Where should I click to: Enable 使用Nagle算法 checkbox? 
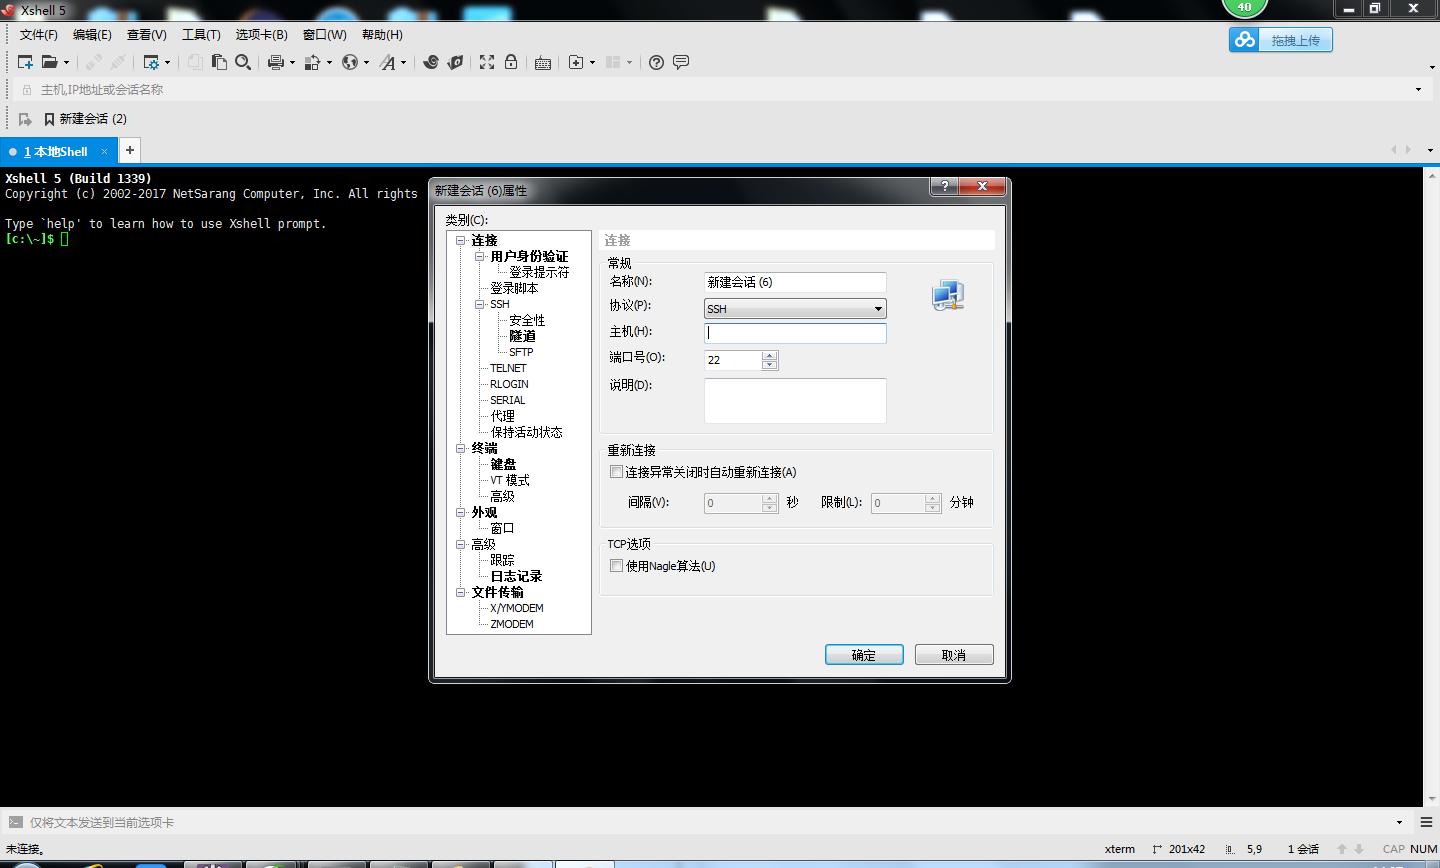tap(616, 566)
